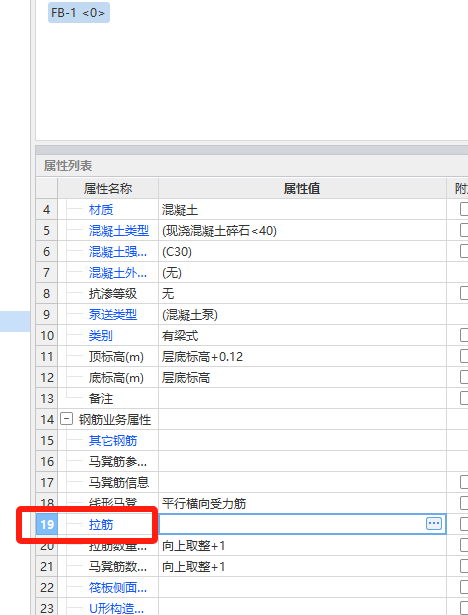Viewport: 468px width, 615px height.
Task: Click the 马凳筋信息 property name
Action: click(x=119, y=482)
